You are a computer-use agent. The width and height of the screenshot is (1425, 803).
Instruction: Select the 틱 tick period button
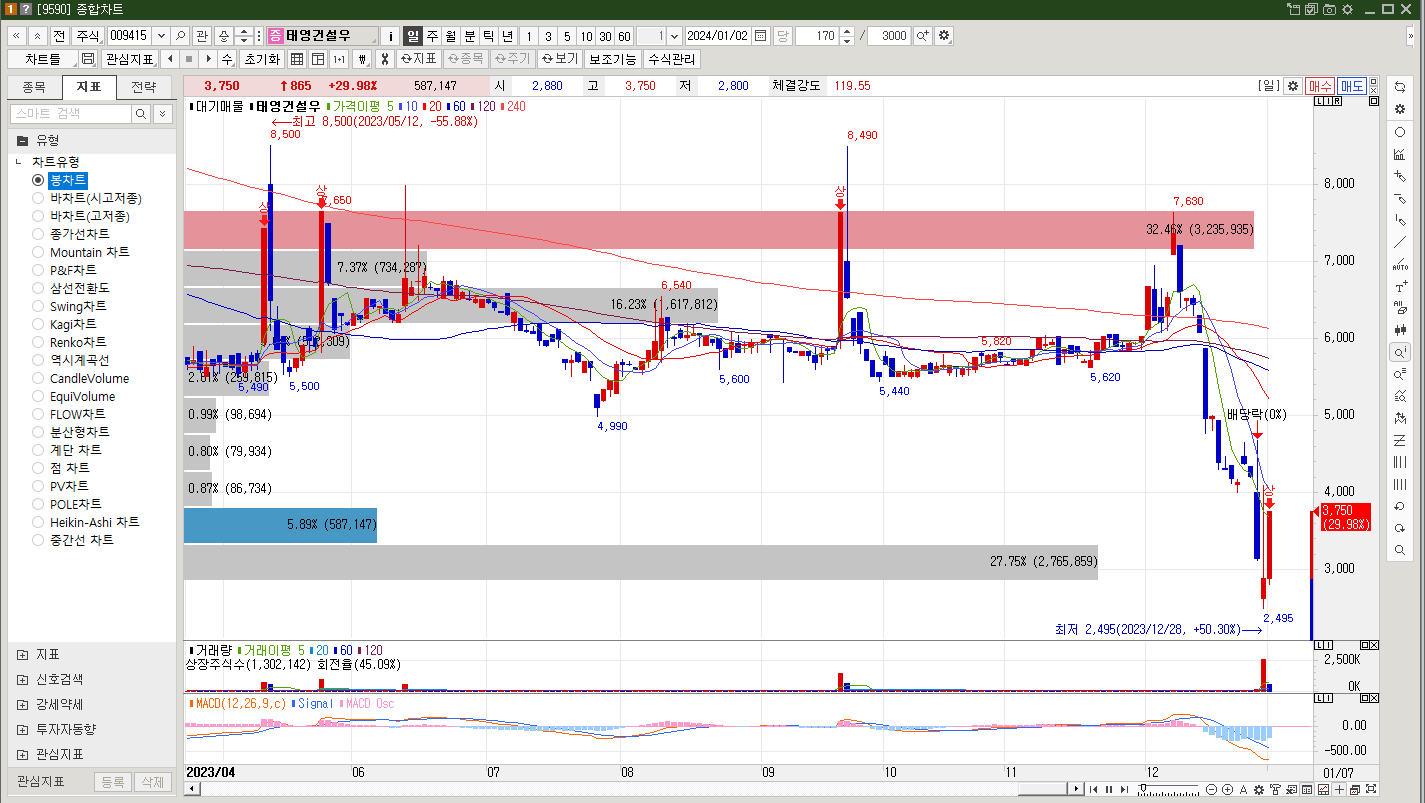click(x=488, y=35)
